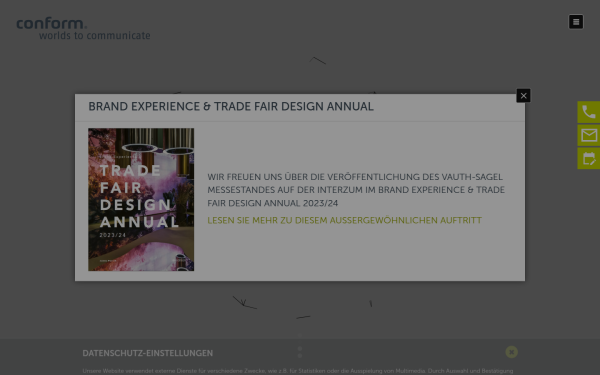
Task: Dismiss the Datenschutz-Einstellungen banner with the round X
Action: point(511,352)
